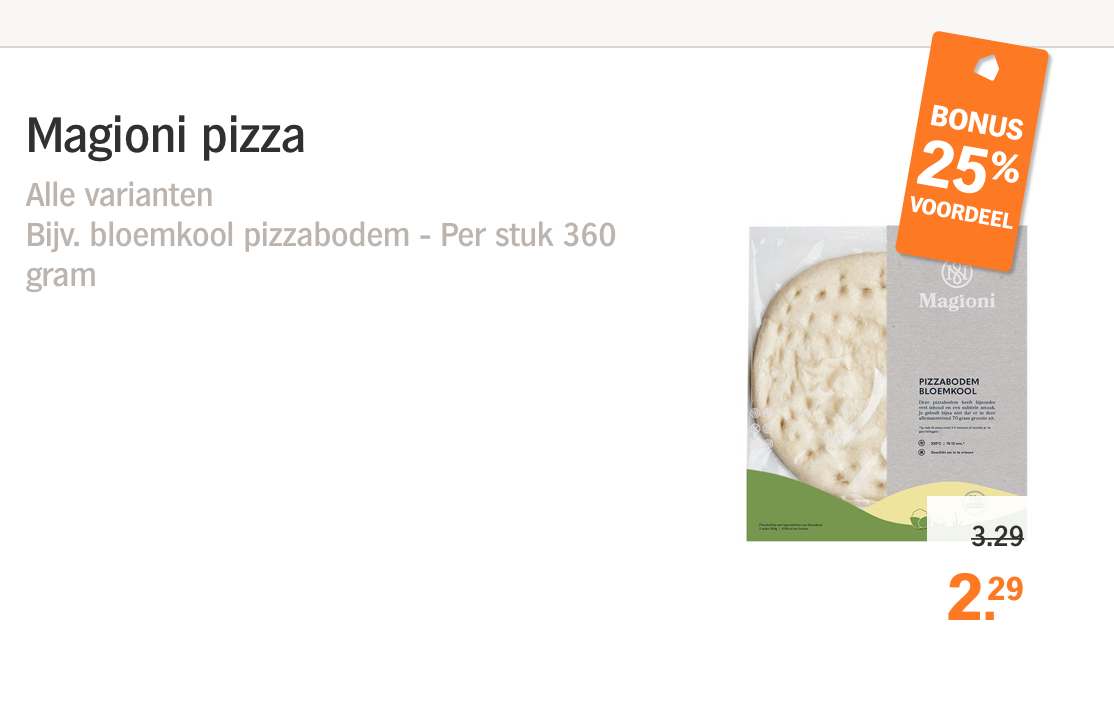Image resolution: width=1114 pixels, height=712 pixels.
Task: Click the gray bar at the top
Action: click(557, 23)
